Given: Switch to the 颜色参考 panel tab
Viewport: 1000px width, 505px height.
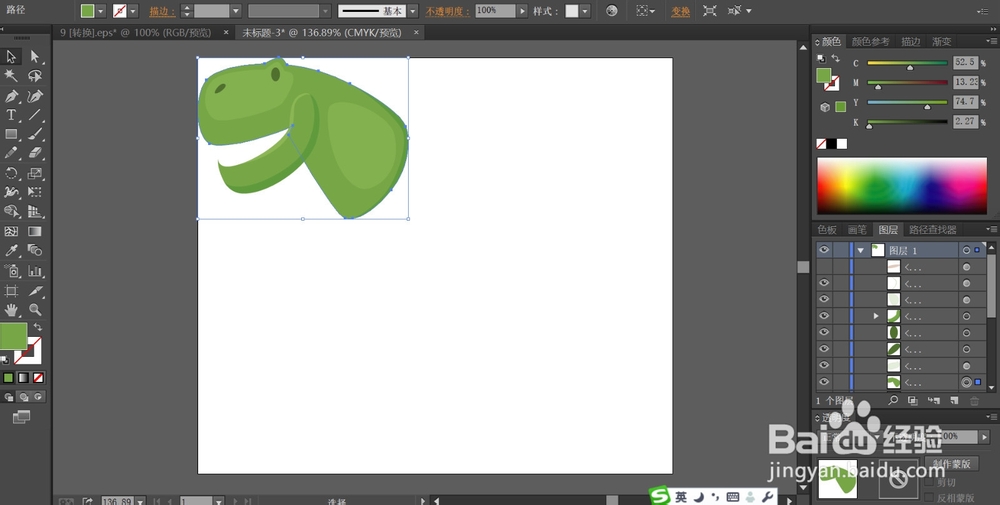Looking at the screenshot, I should pyautogui.click(x=870, y=41).
